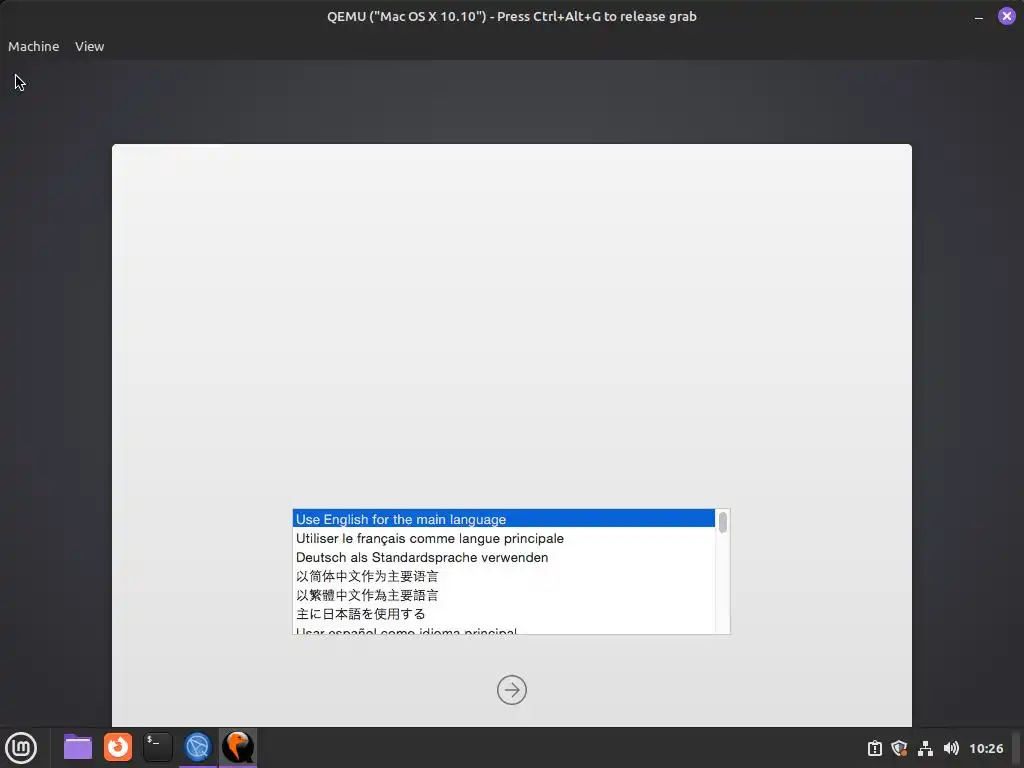This screenshot has height=768, width=1024.
Task: Open the volume control tray icon
Action: (951, 748)
